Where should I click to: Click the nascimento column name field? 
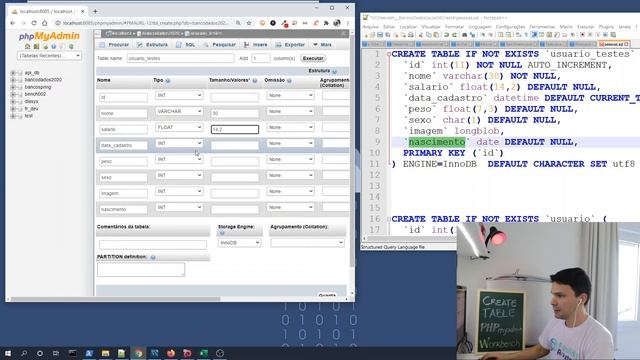tap(123, 209)
